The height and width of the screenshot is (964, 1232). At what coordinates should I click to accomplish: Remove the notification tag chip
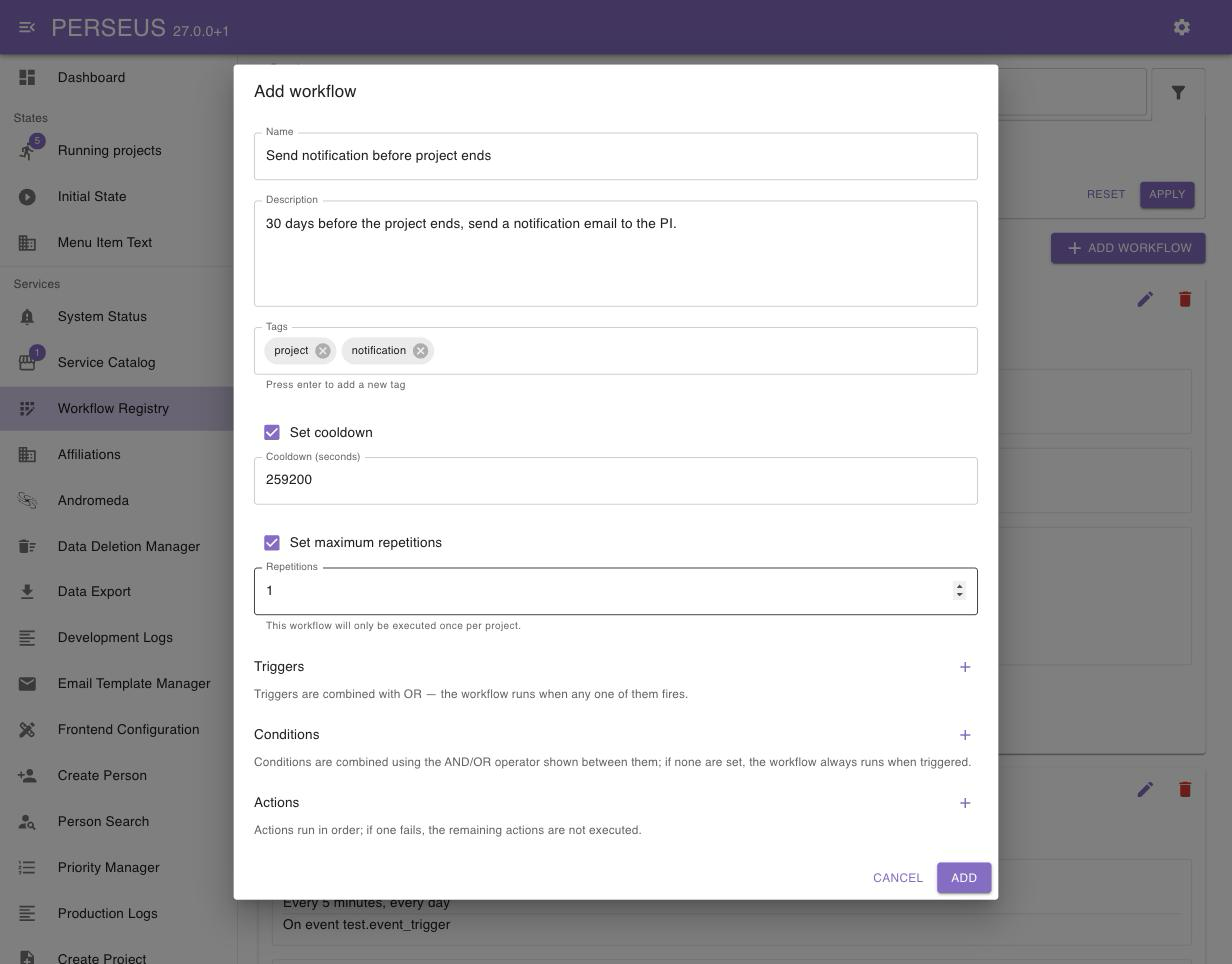(x=420, y=351)
